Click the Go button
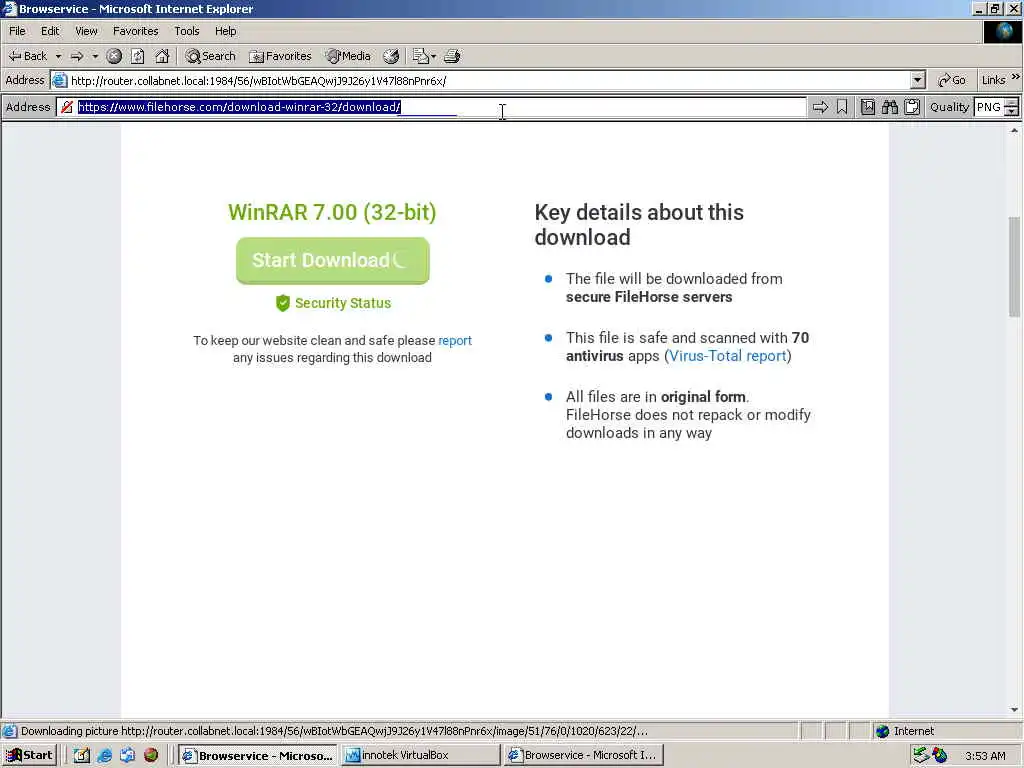 [x=952, y=80]
